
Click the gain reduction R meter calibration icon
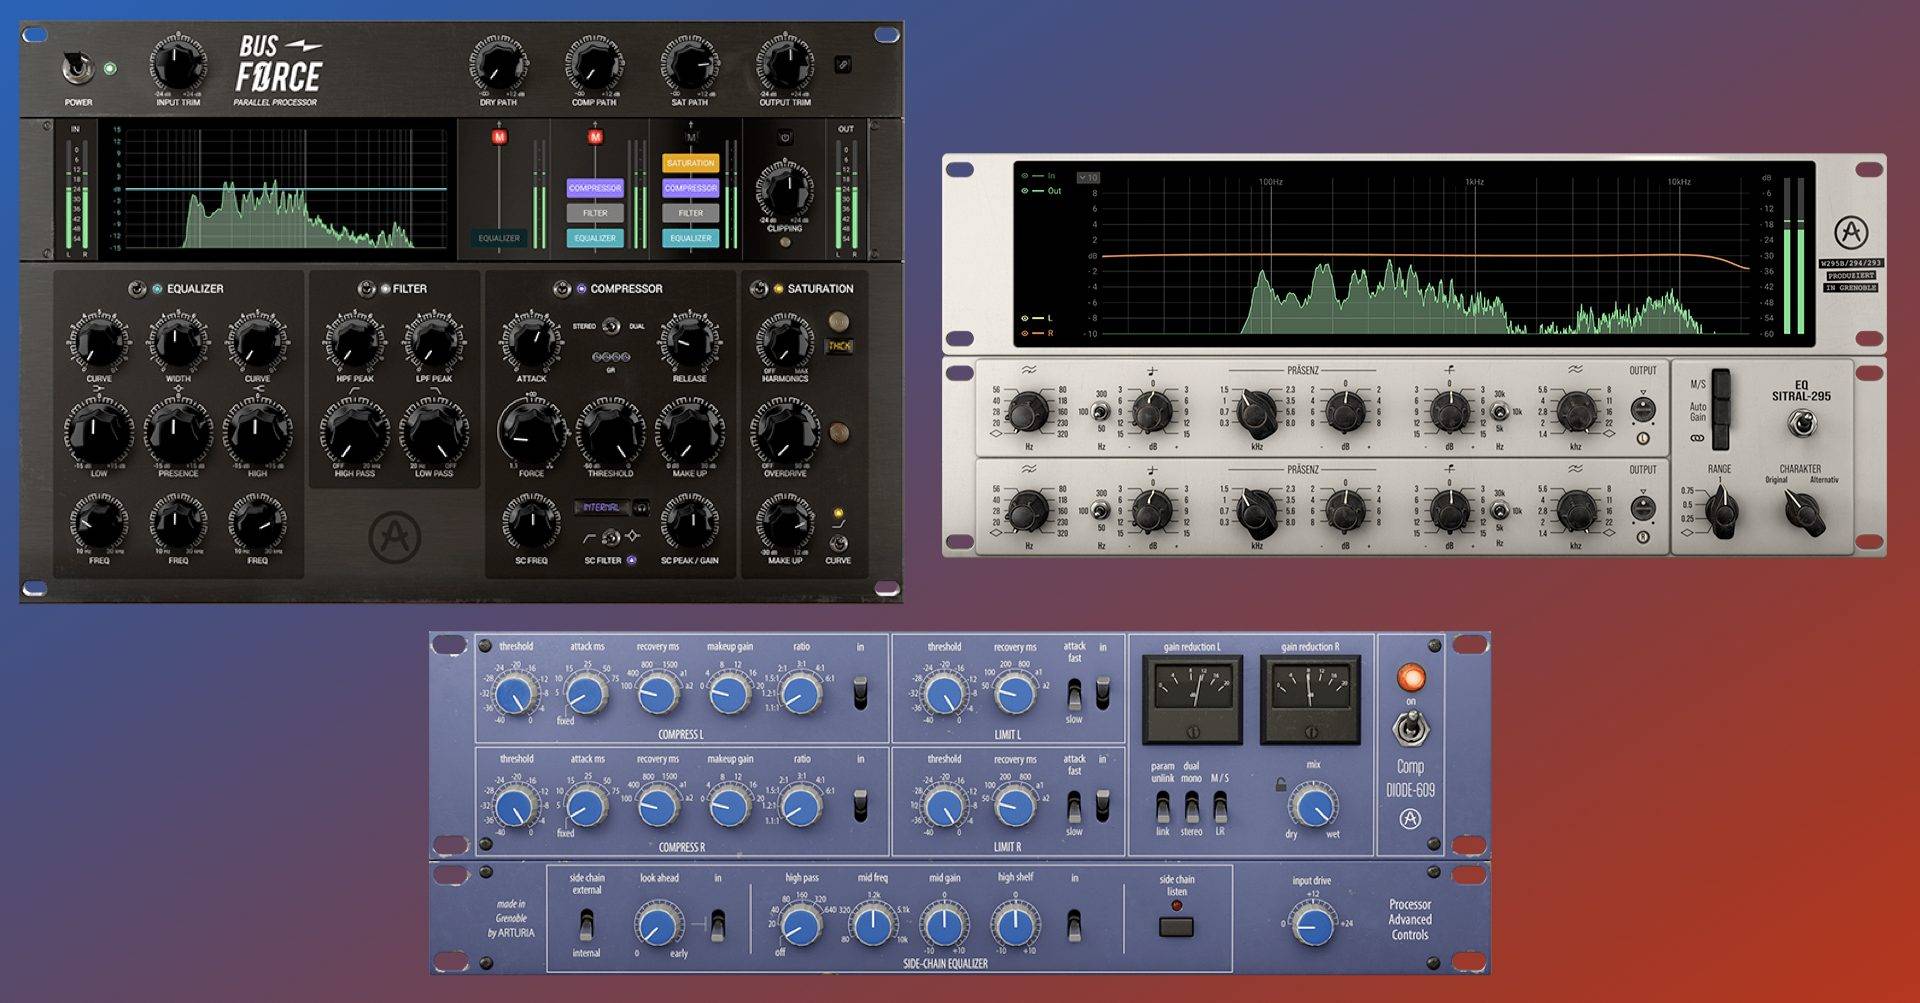point(1311,732)
